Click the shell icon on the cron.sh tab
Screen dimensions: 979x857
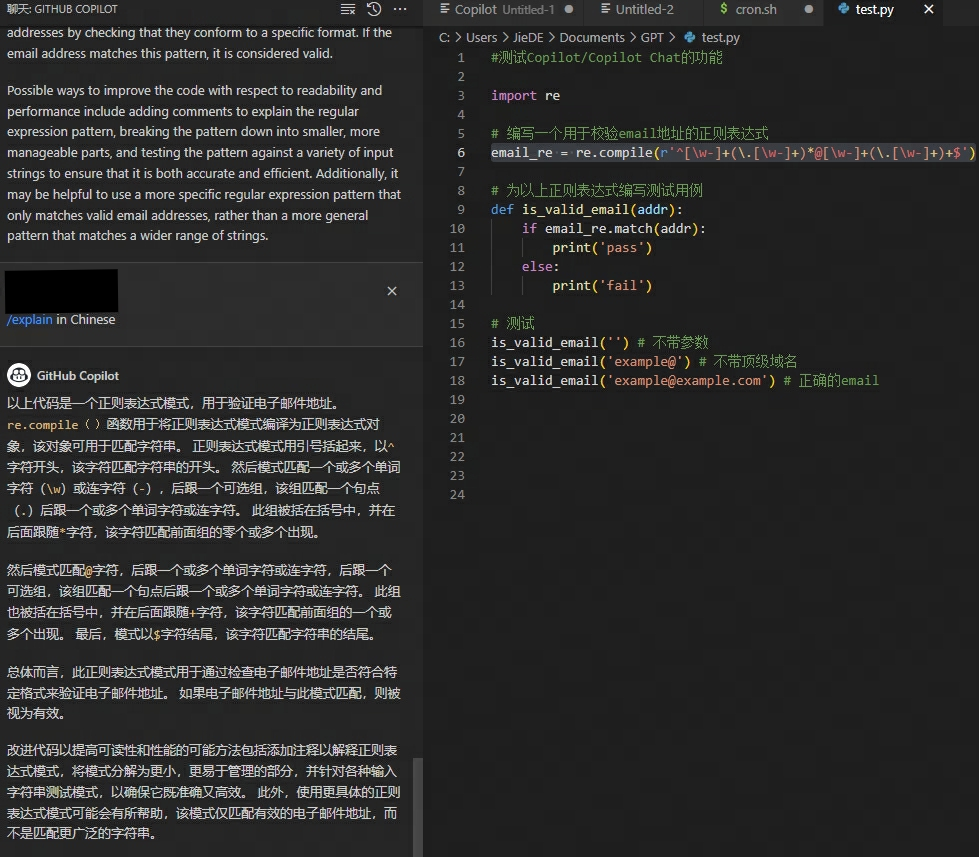click(722, 10)
